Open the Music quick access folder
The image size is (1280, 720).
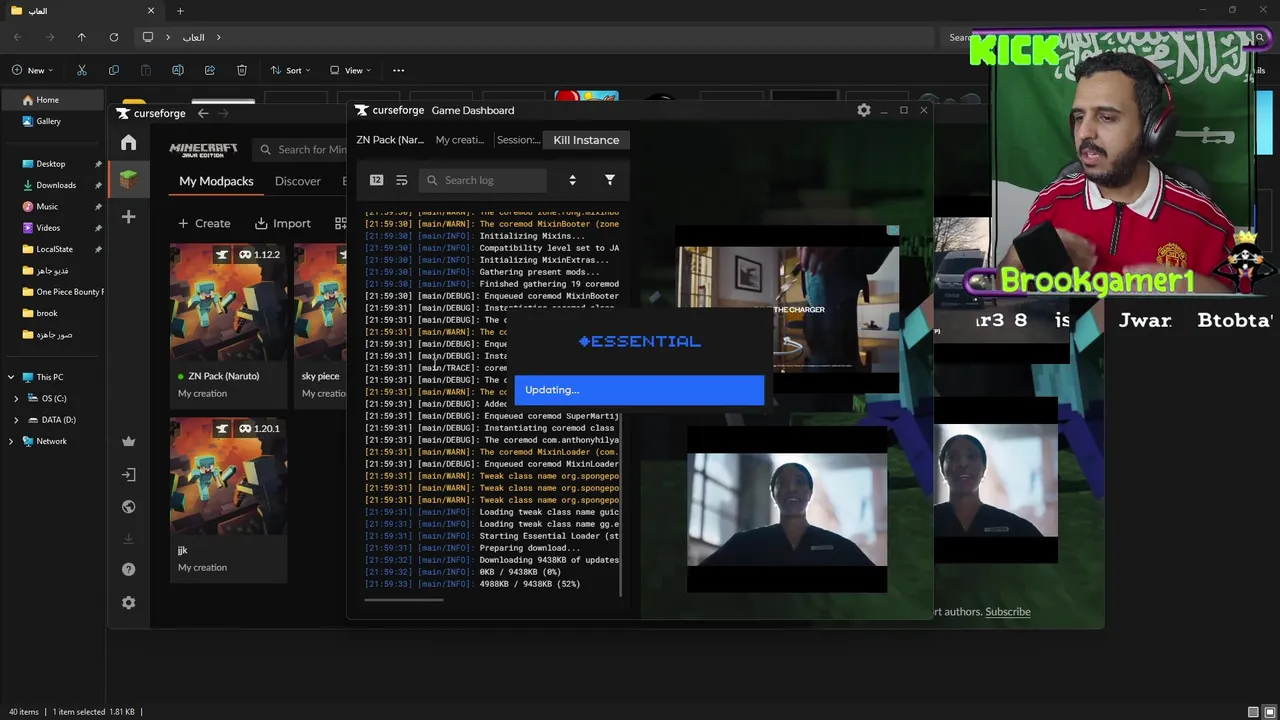click(47, 206)
